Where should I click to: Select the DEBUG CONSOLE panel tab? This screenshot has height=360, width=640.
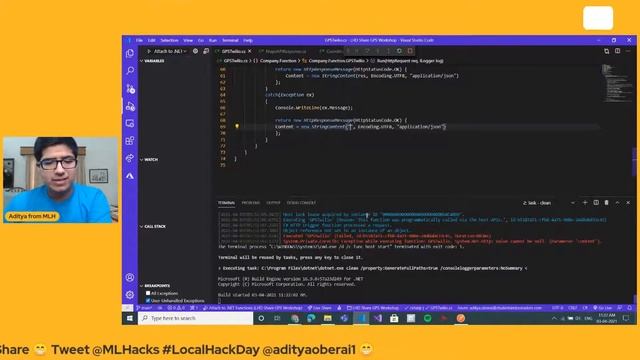[x=301, y=203]
